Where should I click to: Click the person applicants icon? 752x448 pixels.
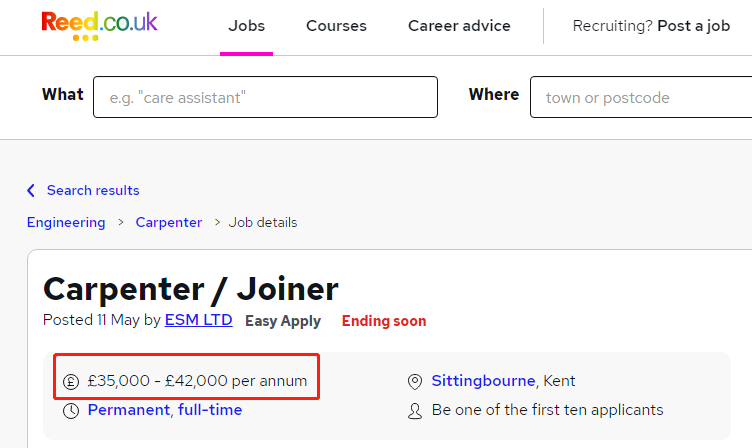pos(415,411)
